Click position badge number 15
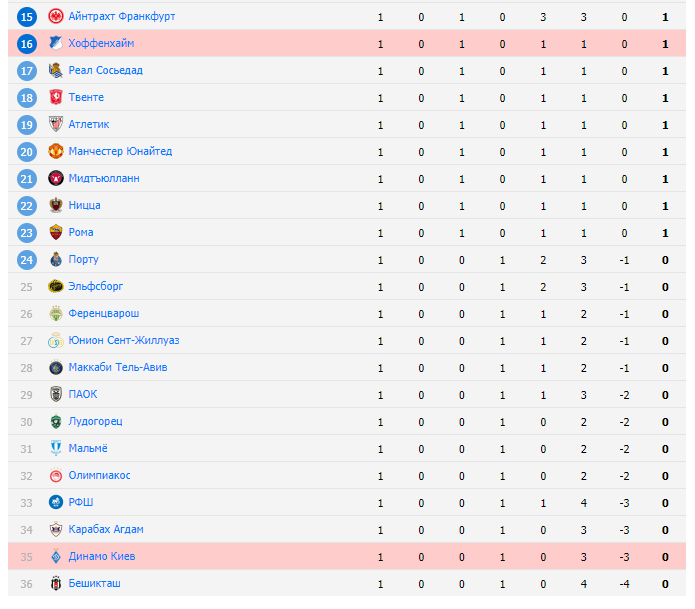Image resolution: width=695 pixels, height=609 pixels. click(x=27, y=17)
